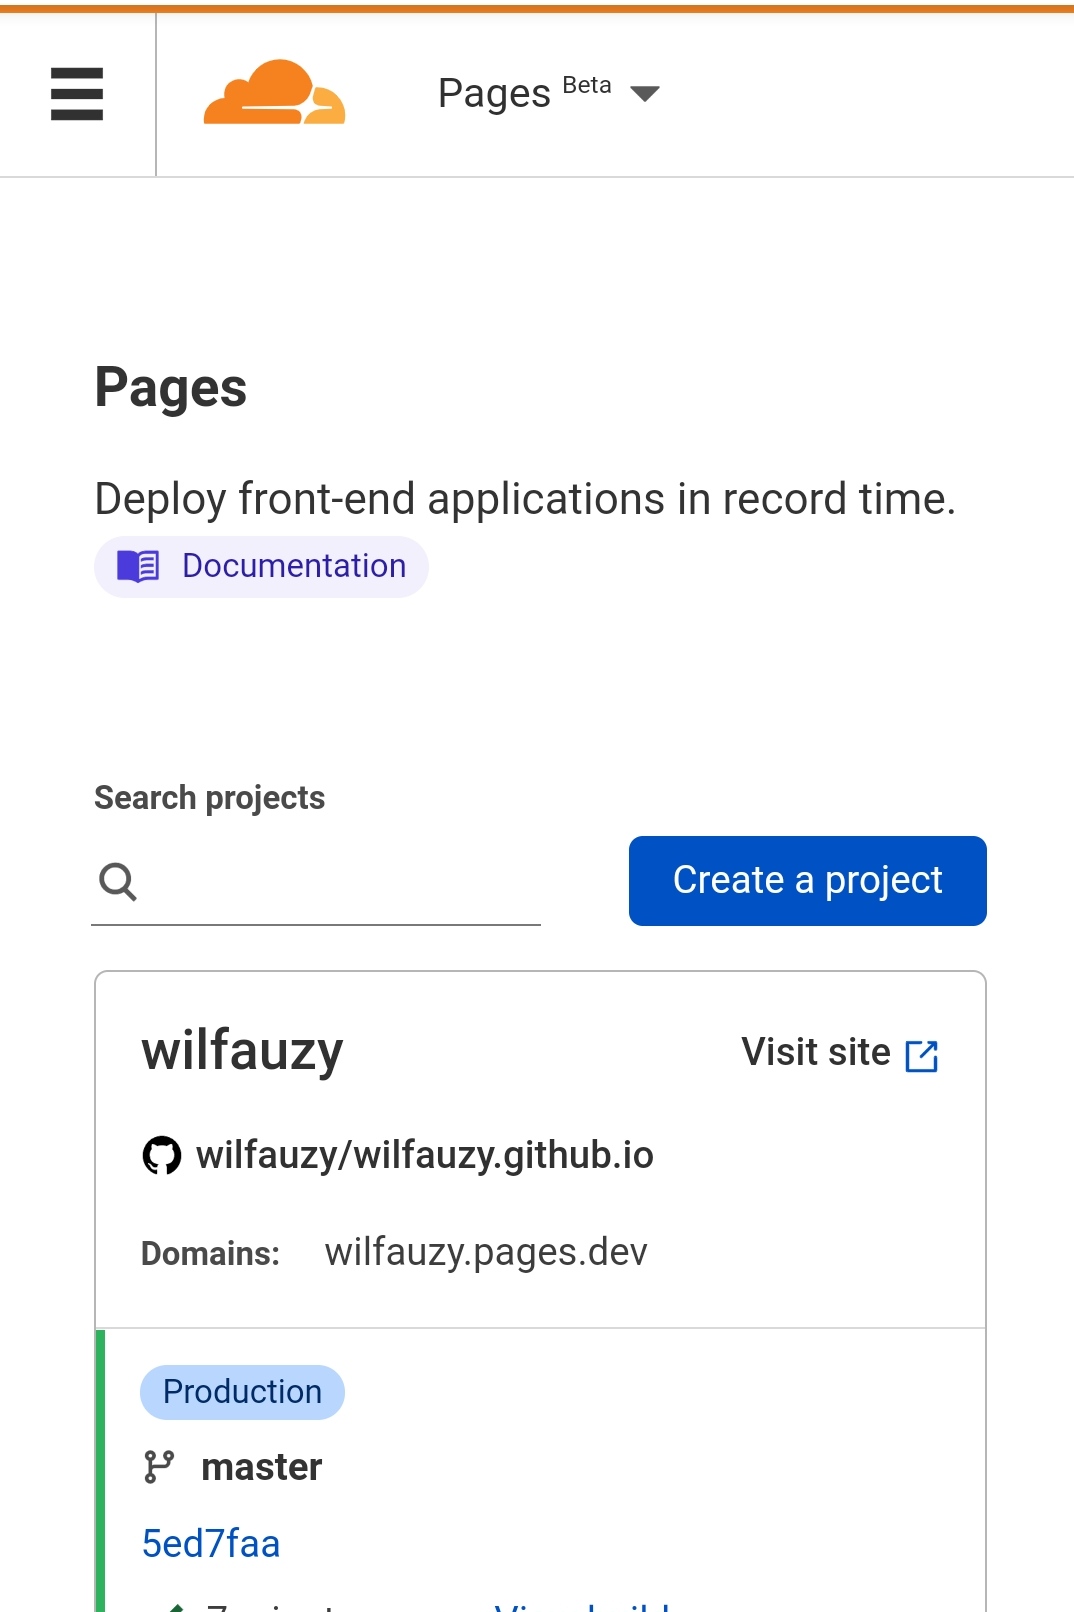Image resolution: width=1074 pixels, height=1612 pixels.
Task: Focus the Search projects input field
Action: [x=340, y=881]
